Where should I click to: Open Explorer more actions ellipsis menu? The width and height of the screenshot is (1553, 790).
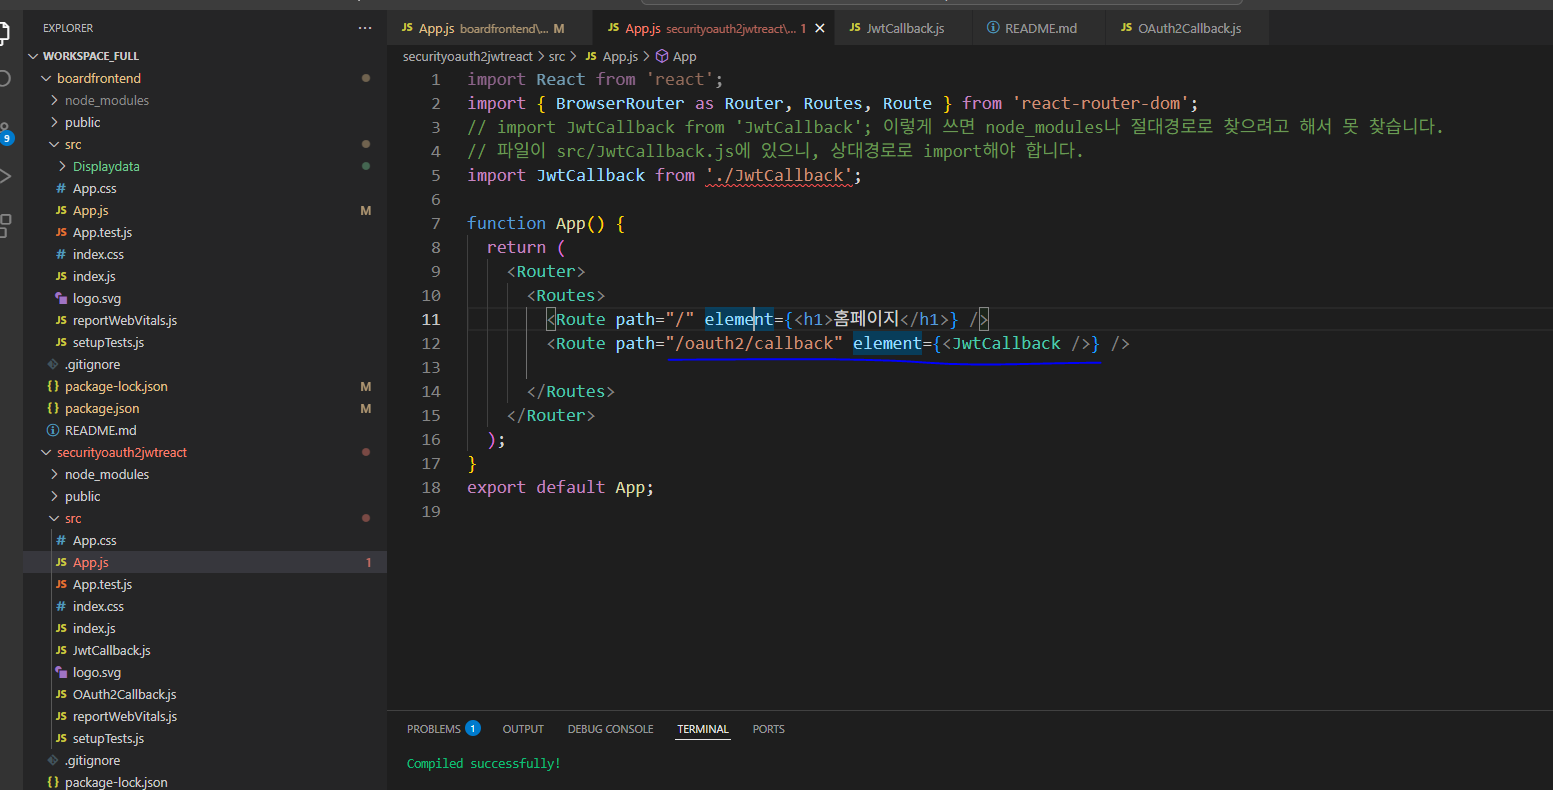click(365, 28)
